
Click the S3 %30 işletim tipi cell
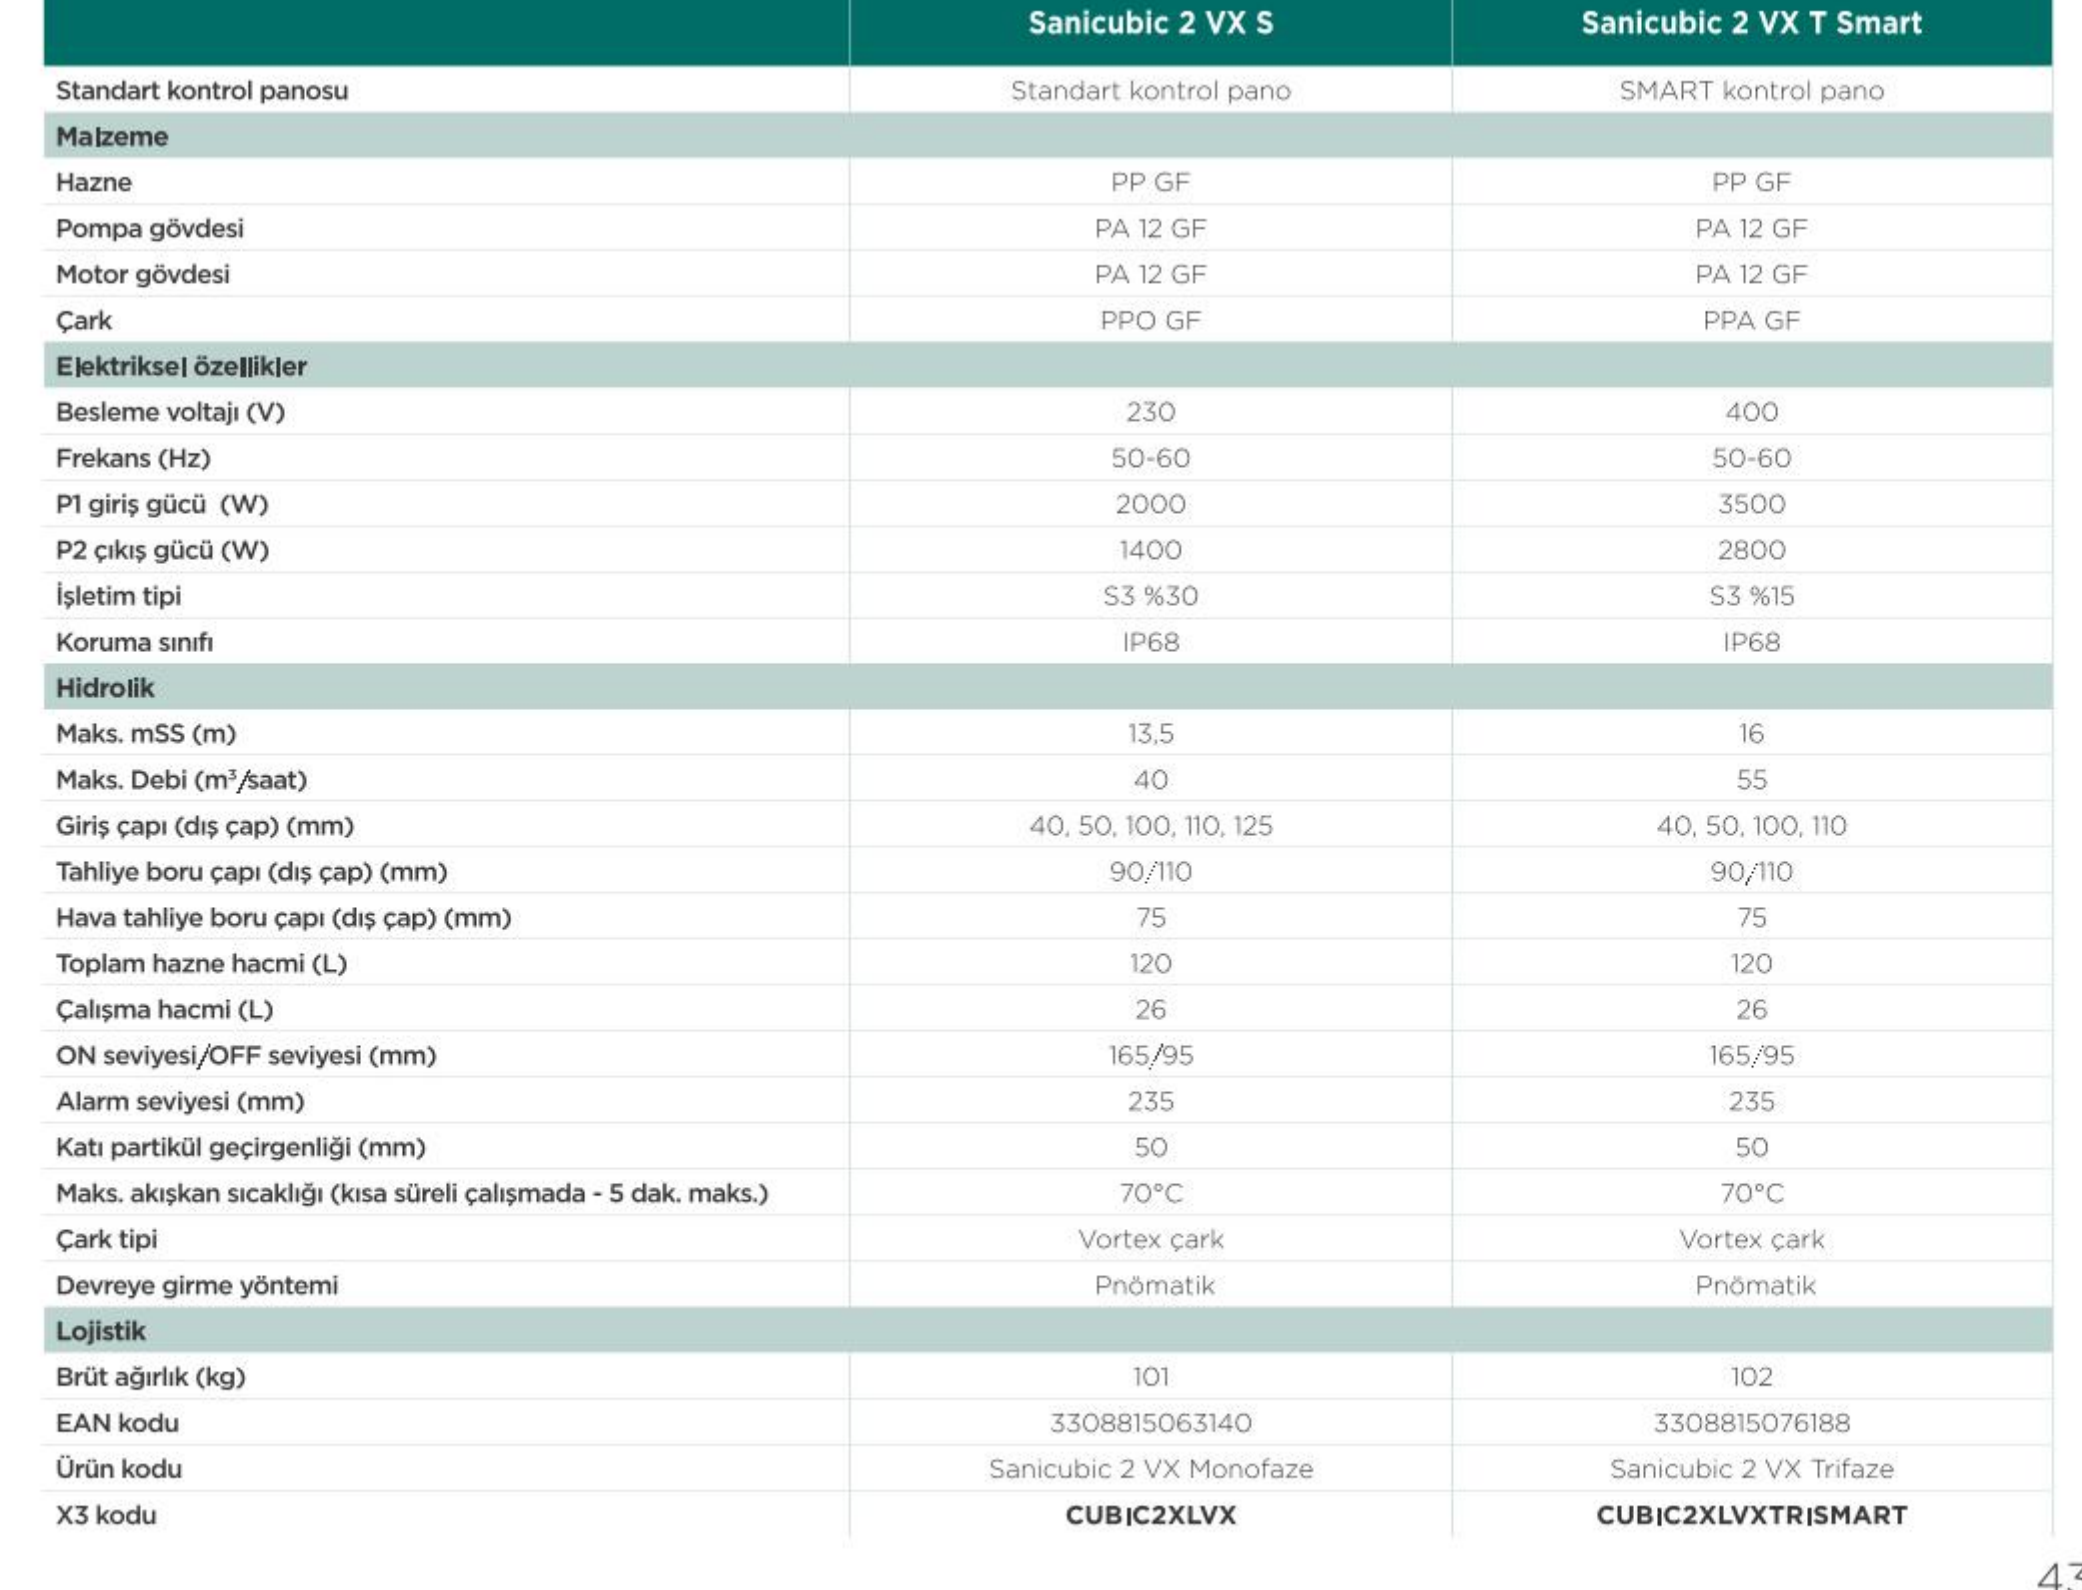[1150, 596]
